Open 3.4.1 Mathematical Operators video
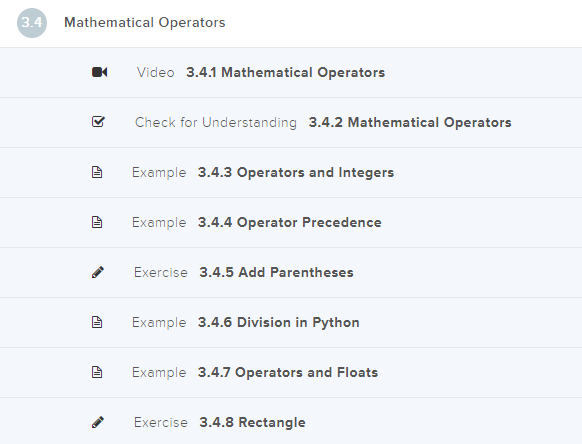 click(285, 72)
